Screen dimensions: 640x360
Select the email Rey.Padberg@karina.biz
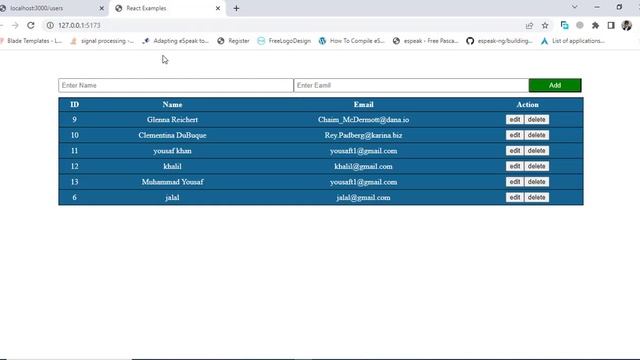363,135
